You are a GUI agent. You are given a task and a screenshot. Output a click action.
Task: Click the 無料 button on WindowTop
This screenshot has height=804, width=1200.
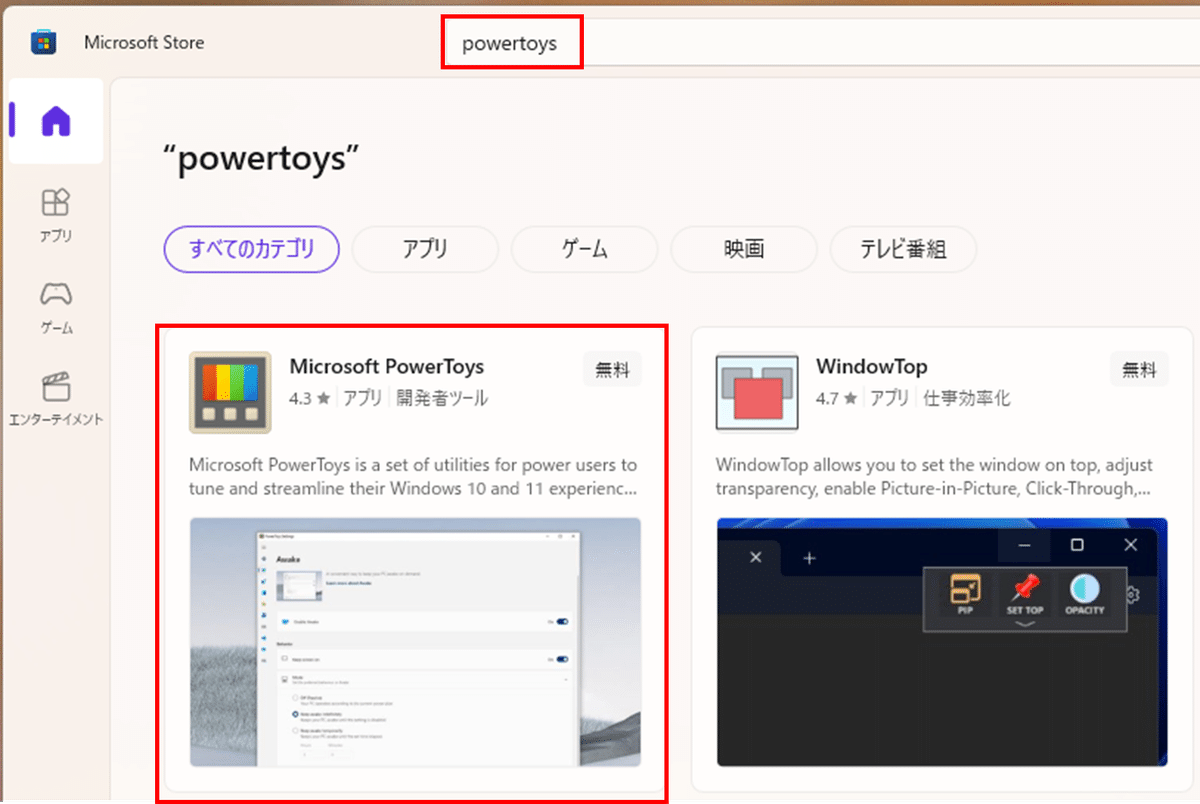tap(1139, 369)
